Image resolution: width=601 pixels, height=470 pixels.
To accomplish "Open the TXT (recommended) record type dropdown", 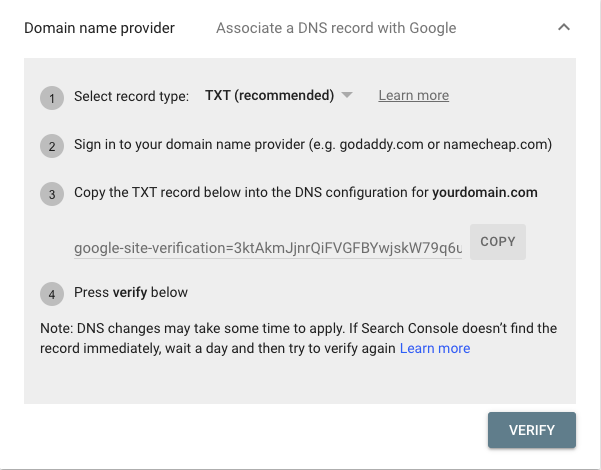I will point(278,95).
